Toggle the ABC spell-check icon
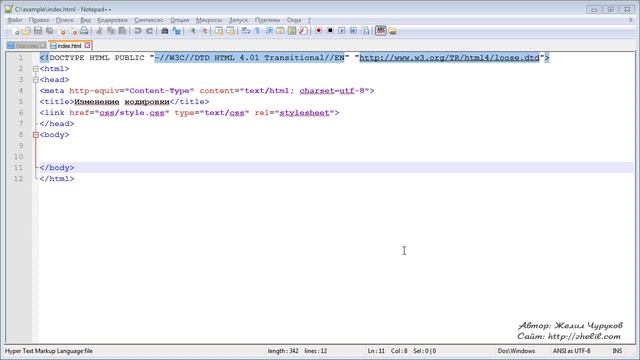 380,31
